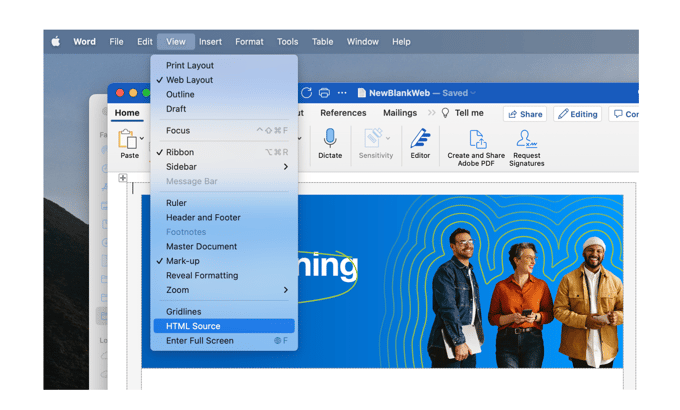The width and height of the screenshot is (680, 410).
Task: Switch to the Mailings ribbon tab
Action: click(400, 113)
